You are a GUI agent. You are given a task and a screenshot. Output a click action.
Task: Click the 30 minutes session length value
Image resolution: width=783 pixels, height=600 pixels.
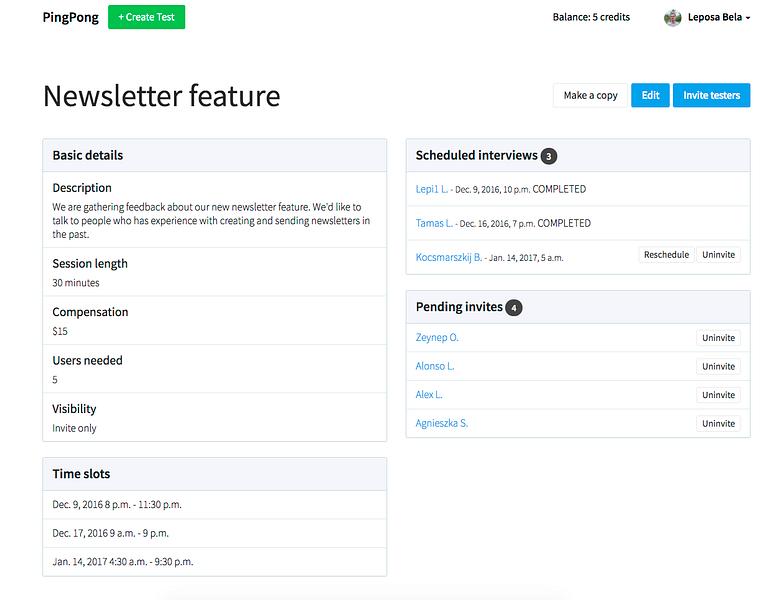point(76,283)
